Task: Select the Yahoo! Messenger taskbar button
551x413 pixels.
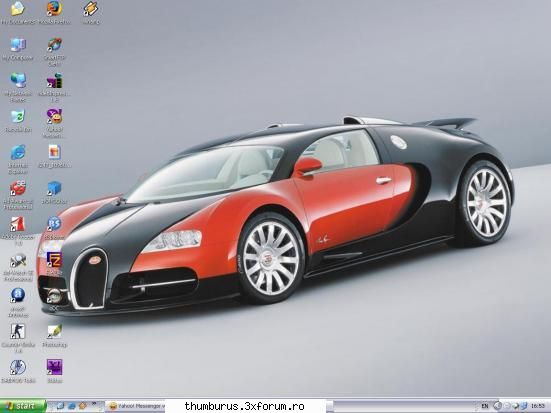Action: (135, 406)
